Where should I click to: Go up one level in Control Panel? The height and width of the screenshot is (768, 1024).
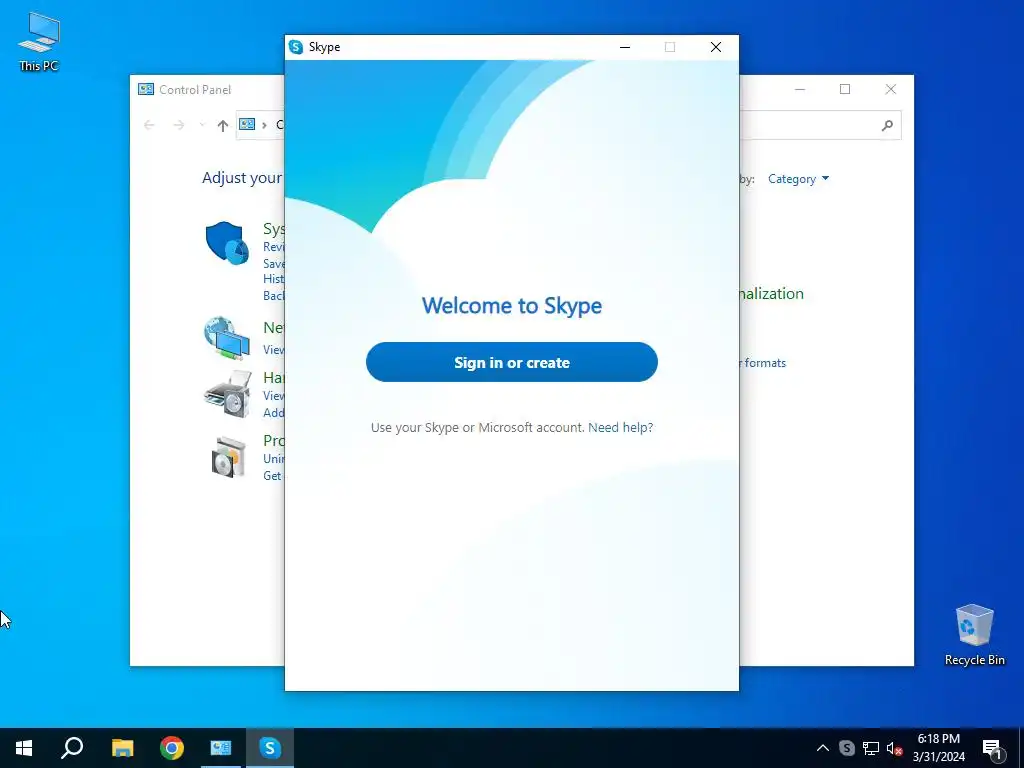(x=223, y=125)
